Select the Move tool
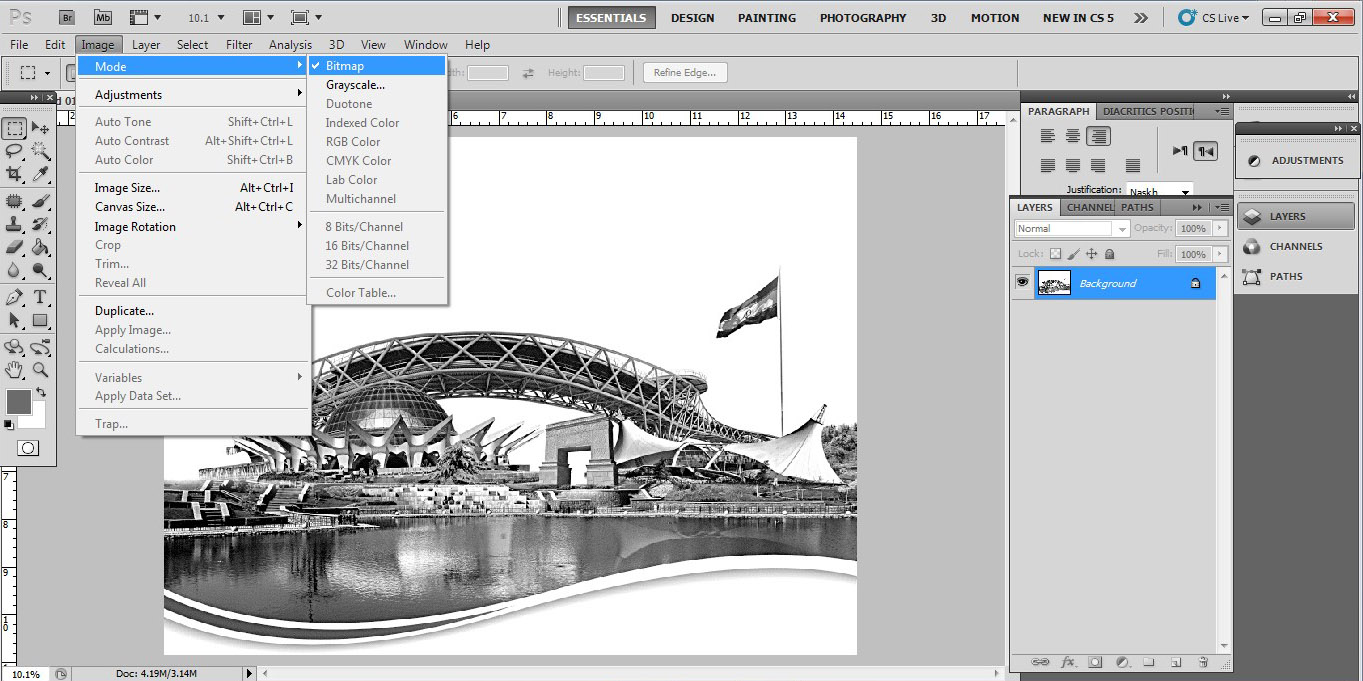Image resolution: width=1363 pixels, height=681 pixels. [41, 128]
